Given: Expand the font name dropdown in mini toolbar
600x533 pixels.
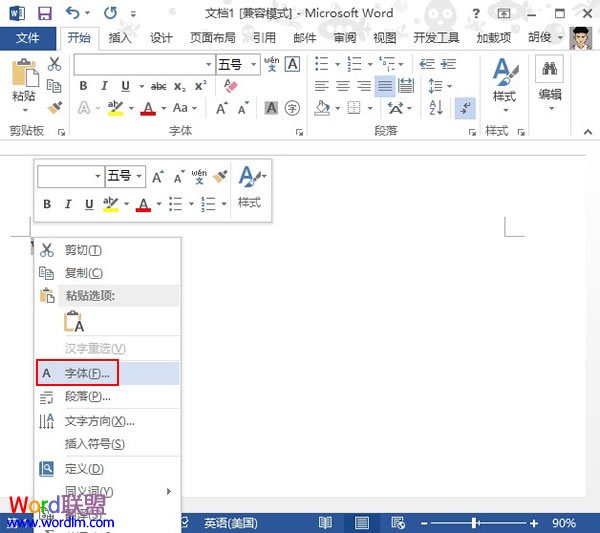Looking at the screenshot, I should pos(98,176).
